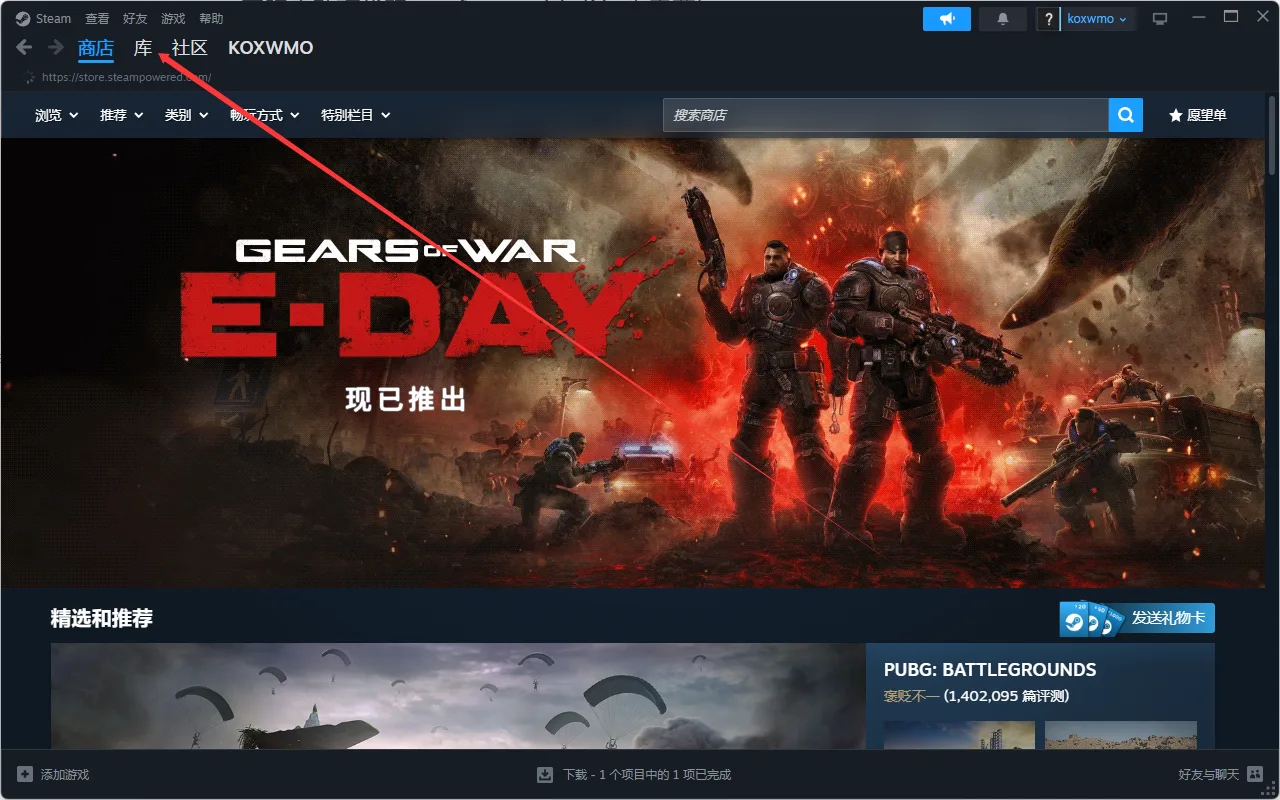Go forward with the right arrow

pyautogui.click(x=56, y=47)
